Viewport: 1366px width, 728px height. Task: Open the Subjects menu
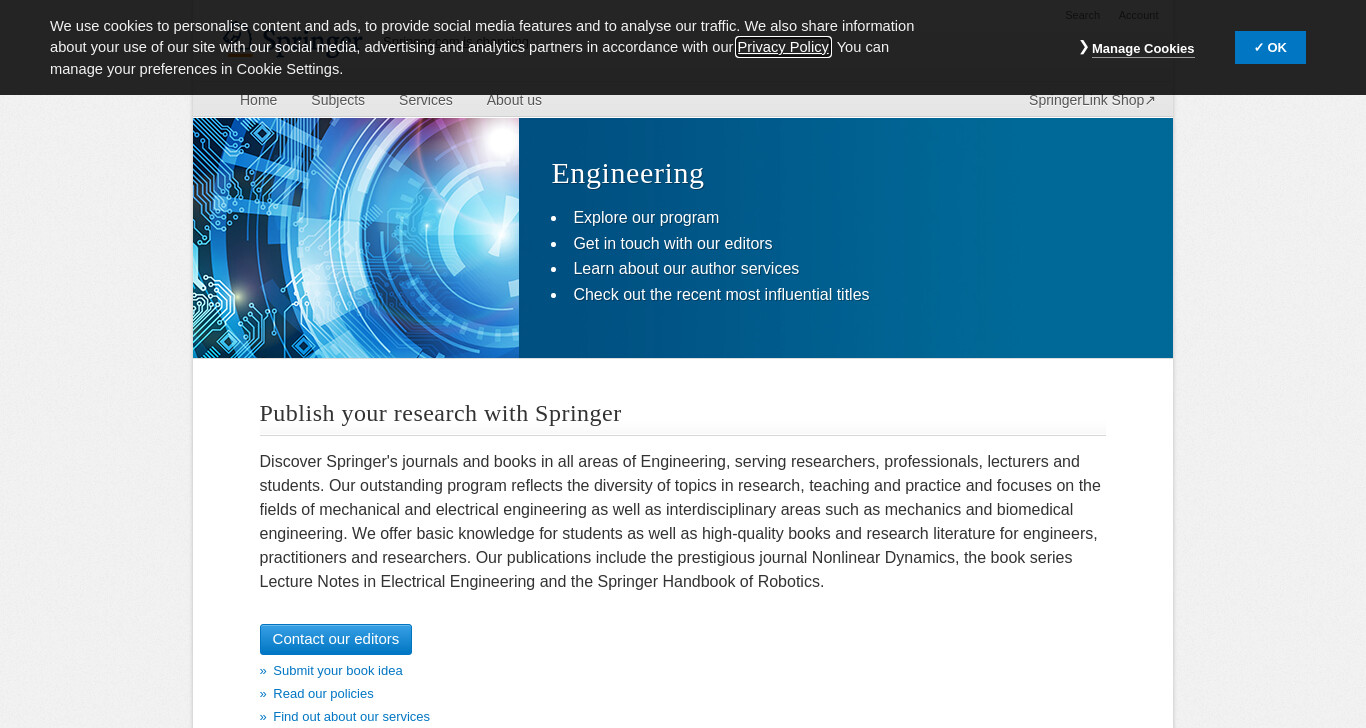click(338, 100)
